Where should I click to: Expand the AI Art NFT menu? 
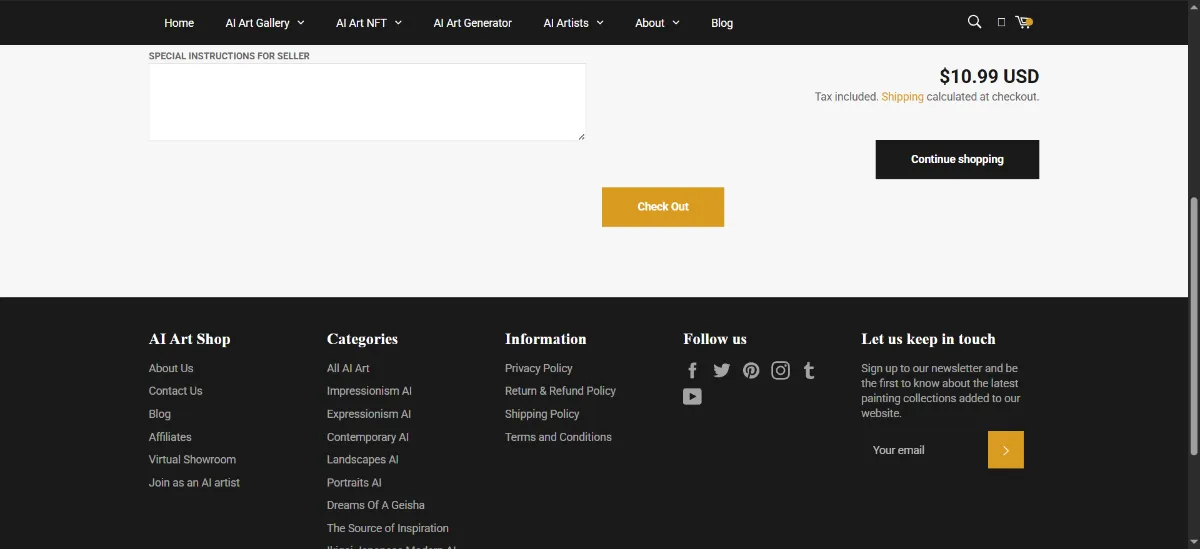click(369, 23)
